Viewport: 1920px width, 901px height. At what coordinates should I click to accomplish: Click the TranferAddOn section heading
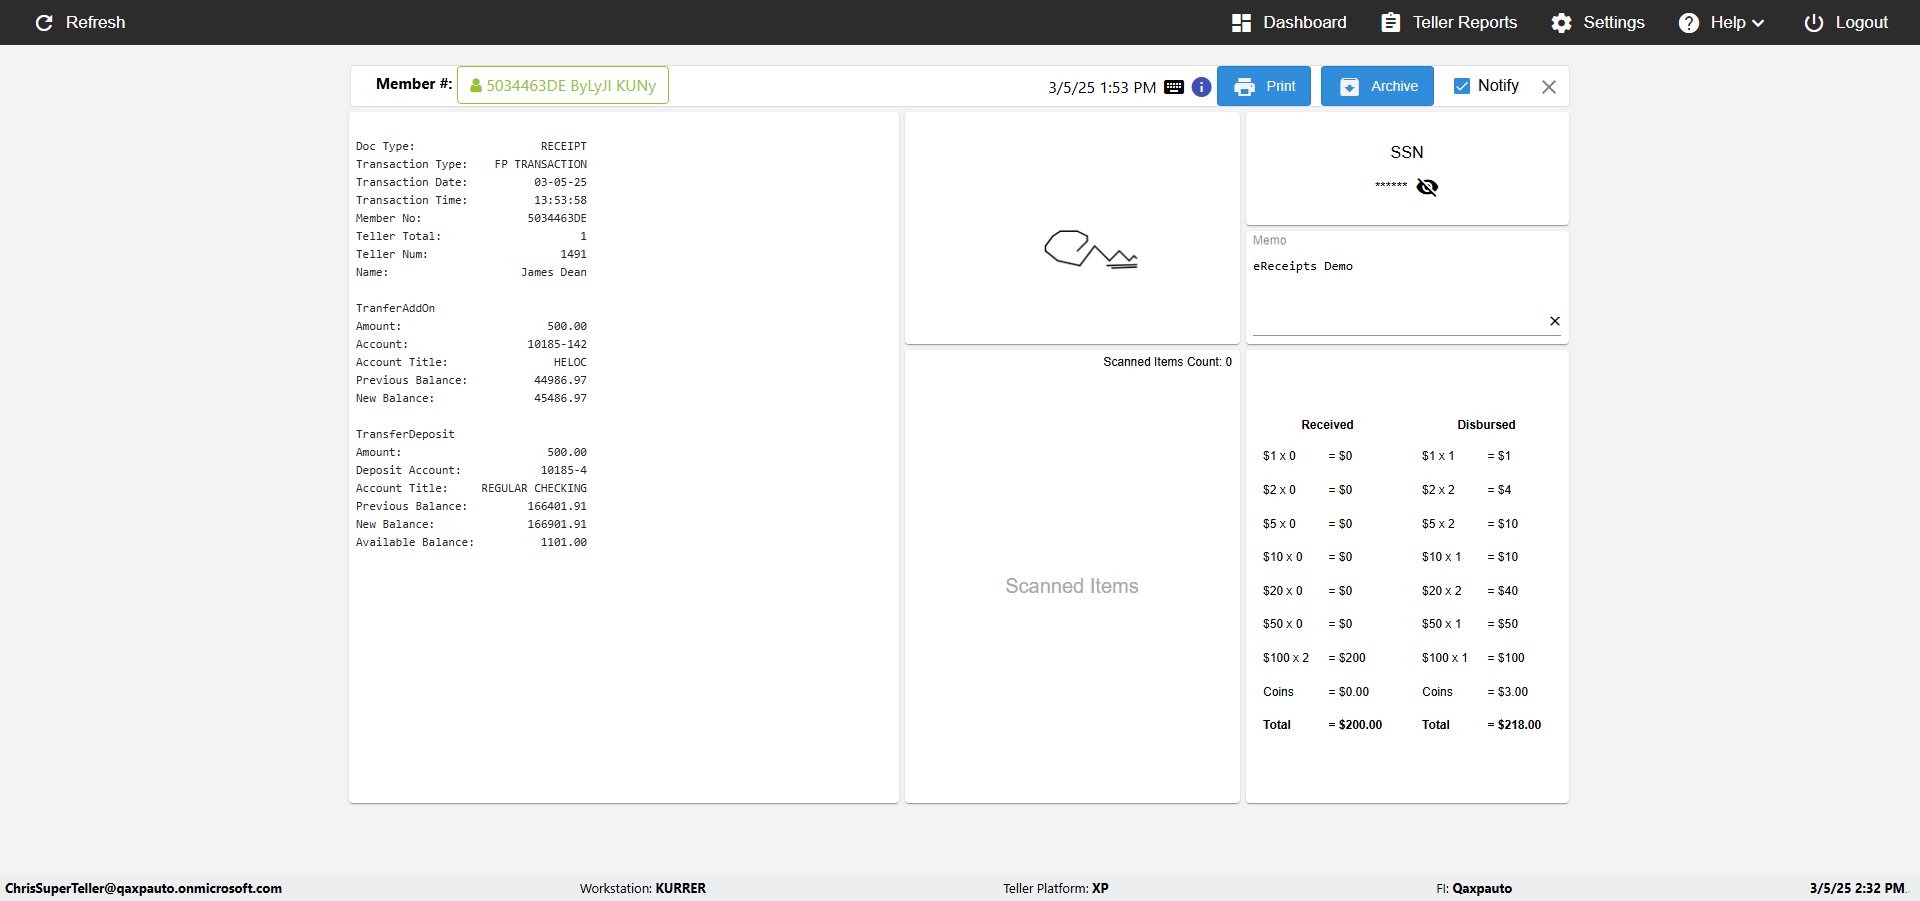point(395,308)
